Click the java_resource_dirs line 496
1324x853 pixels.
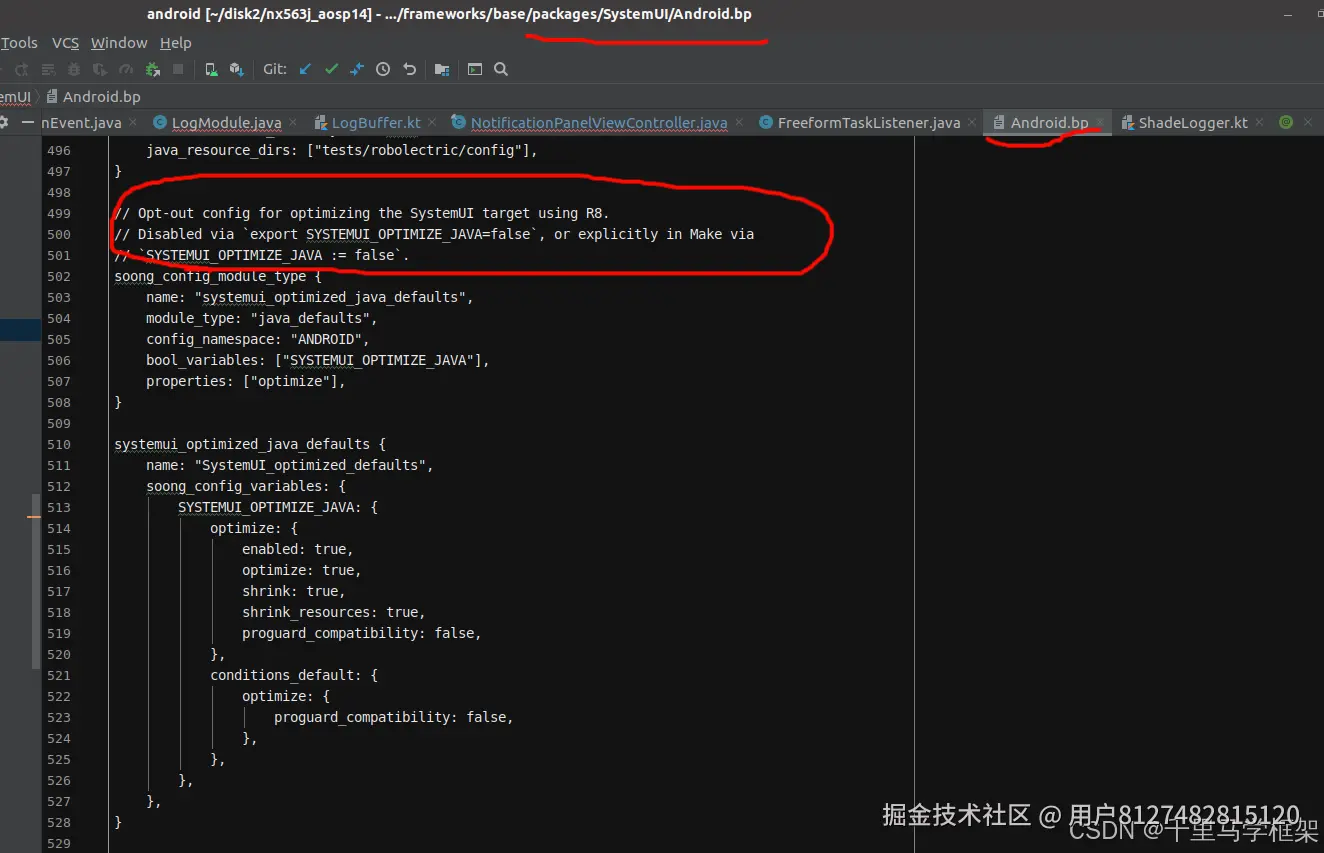click(341, 150)
